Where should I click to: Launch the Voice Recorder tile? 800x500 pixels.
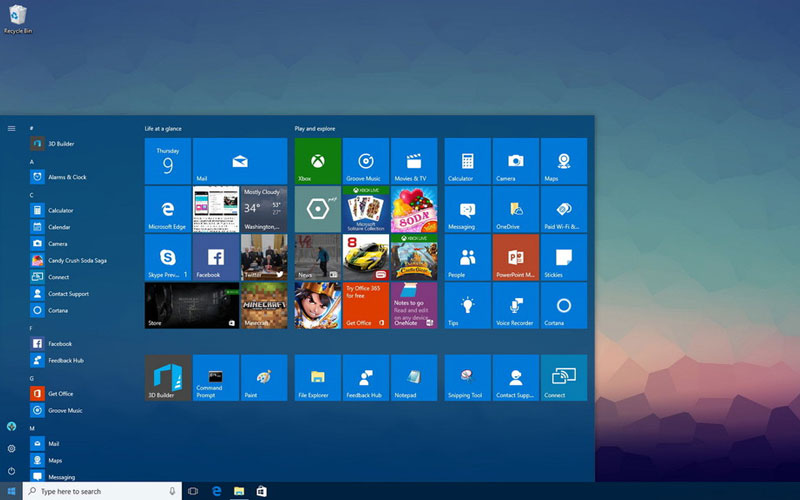515,305
